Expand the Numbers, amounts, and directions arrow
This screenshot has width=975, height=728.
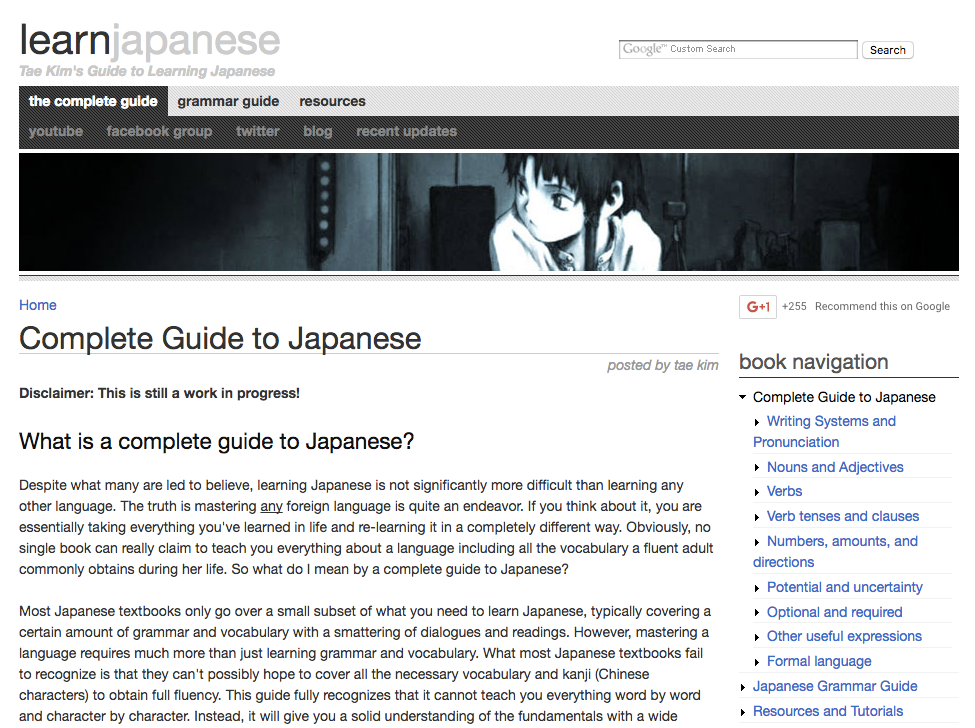click(x=757, y=542)
